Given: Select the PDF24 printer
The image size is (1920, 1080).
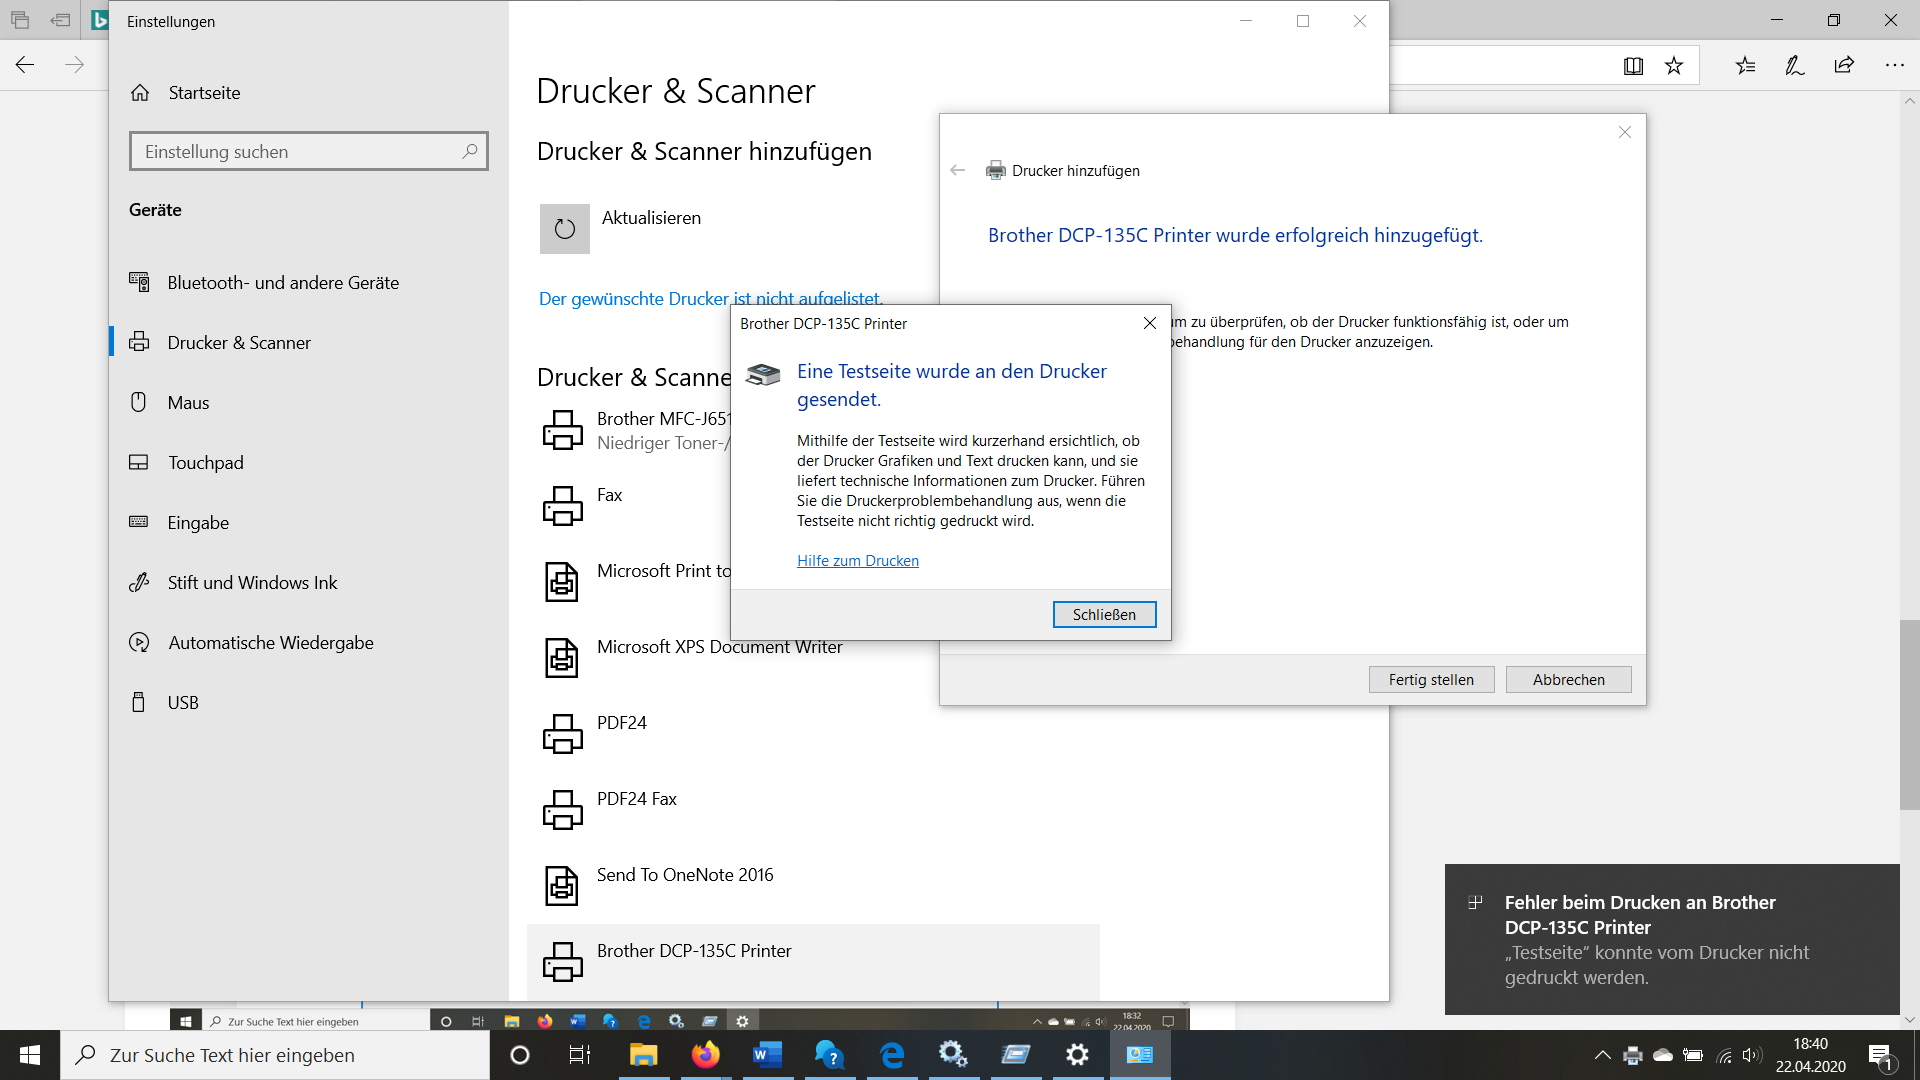Looking at the screenshot, I should click(x=621, y=723).
